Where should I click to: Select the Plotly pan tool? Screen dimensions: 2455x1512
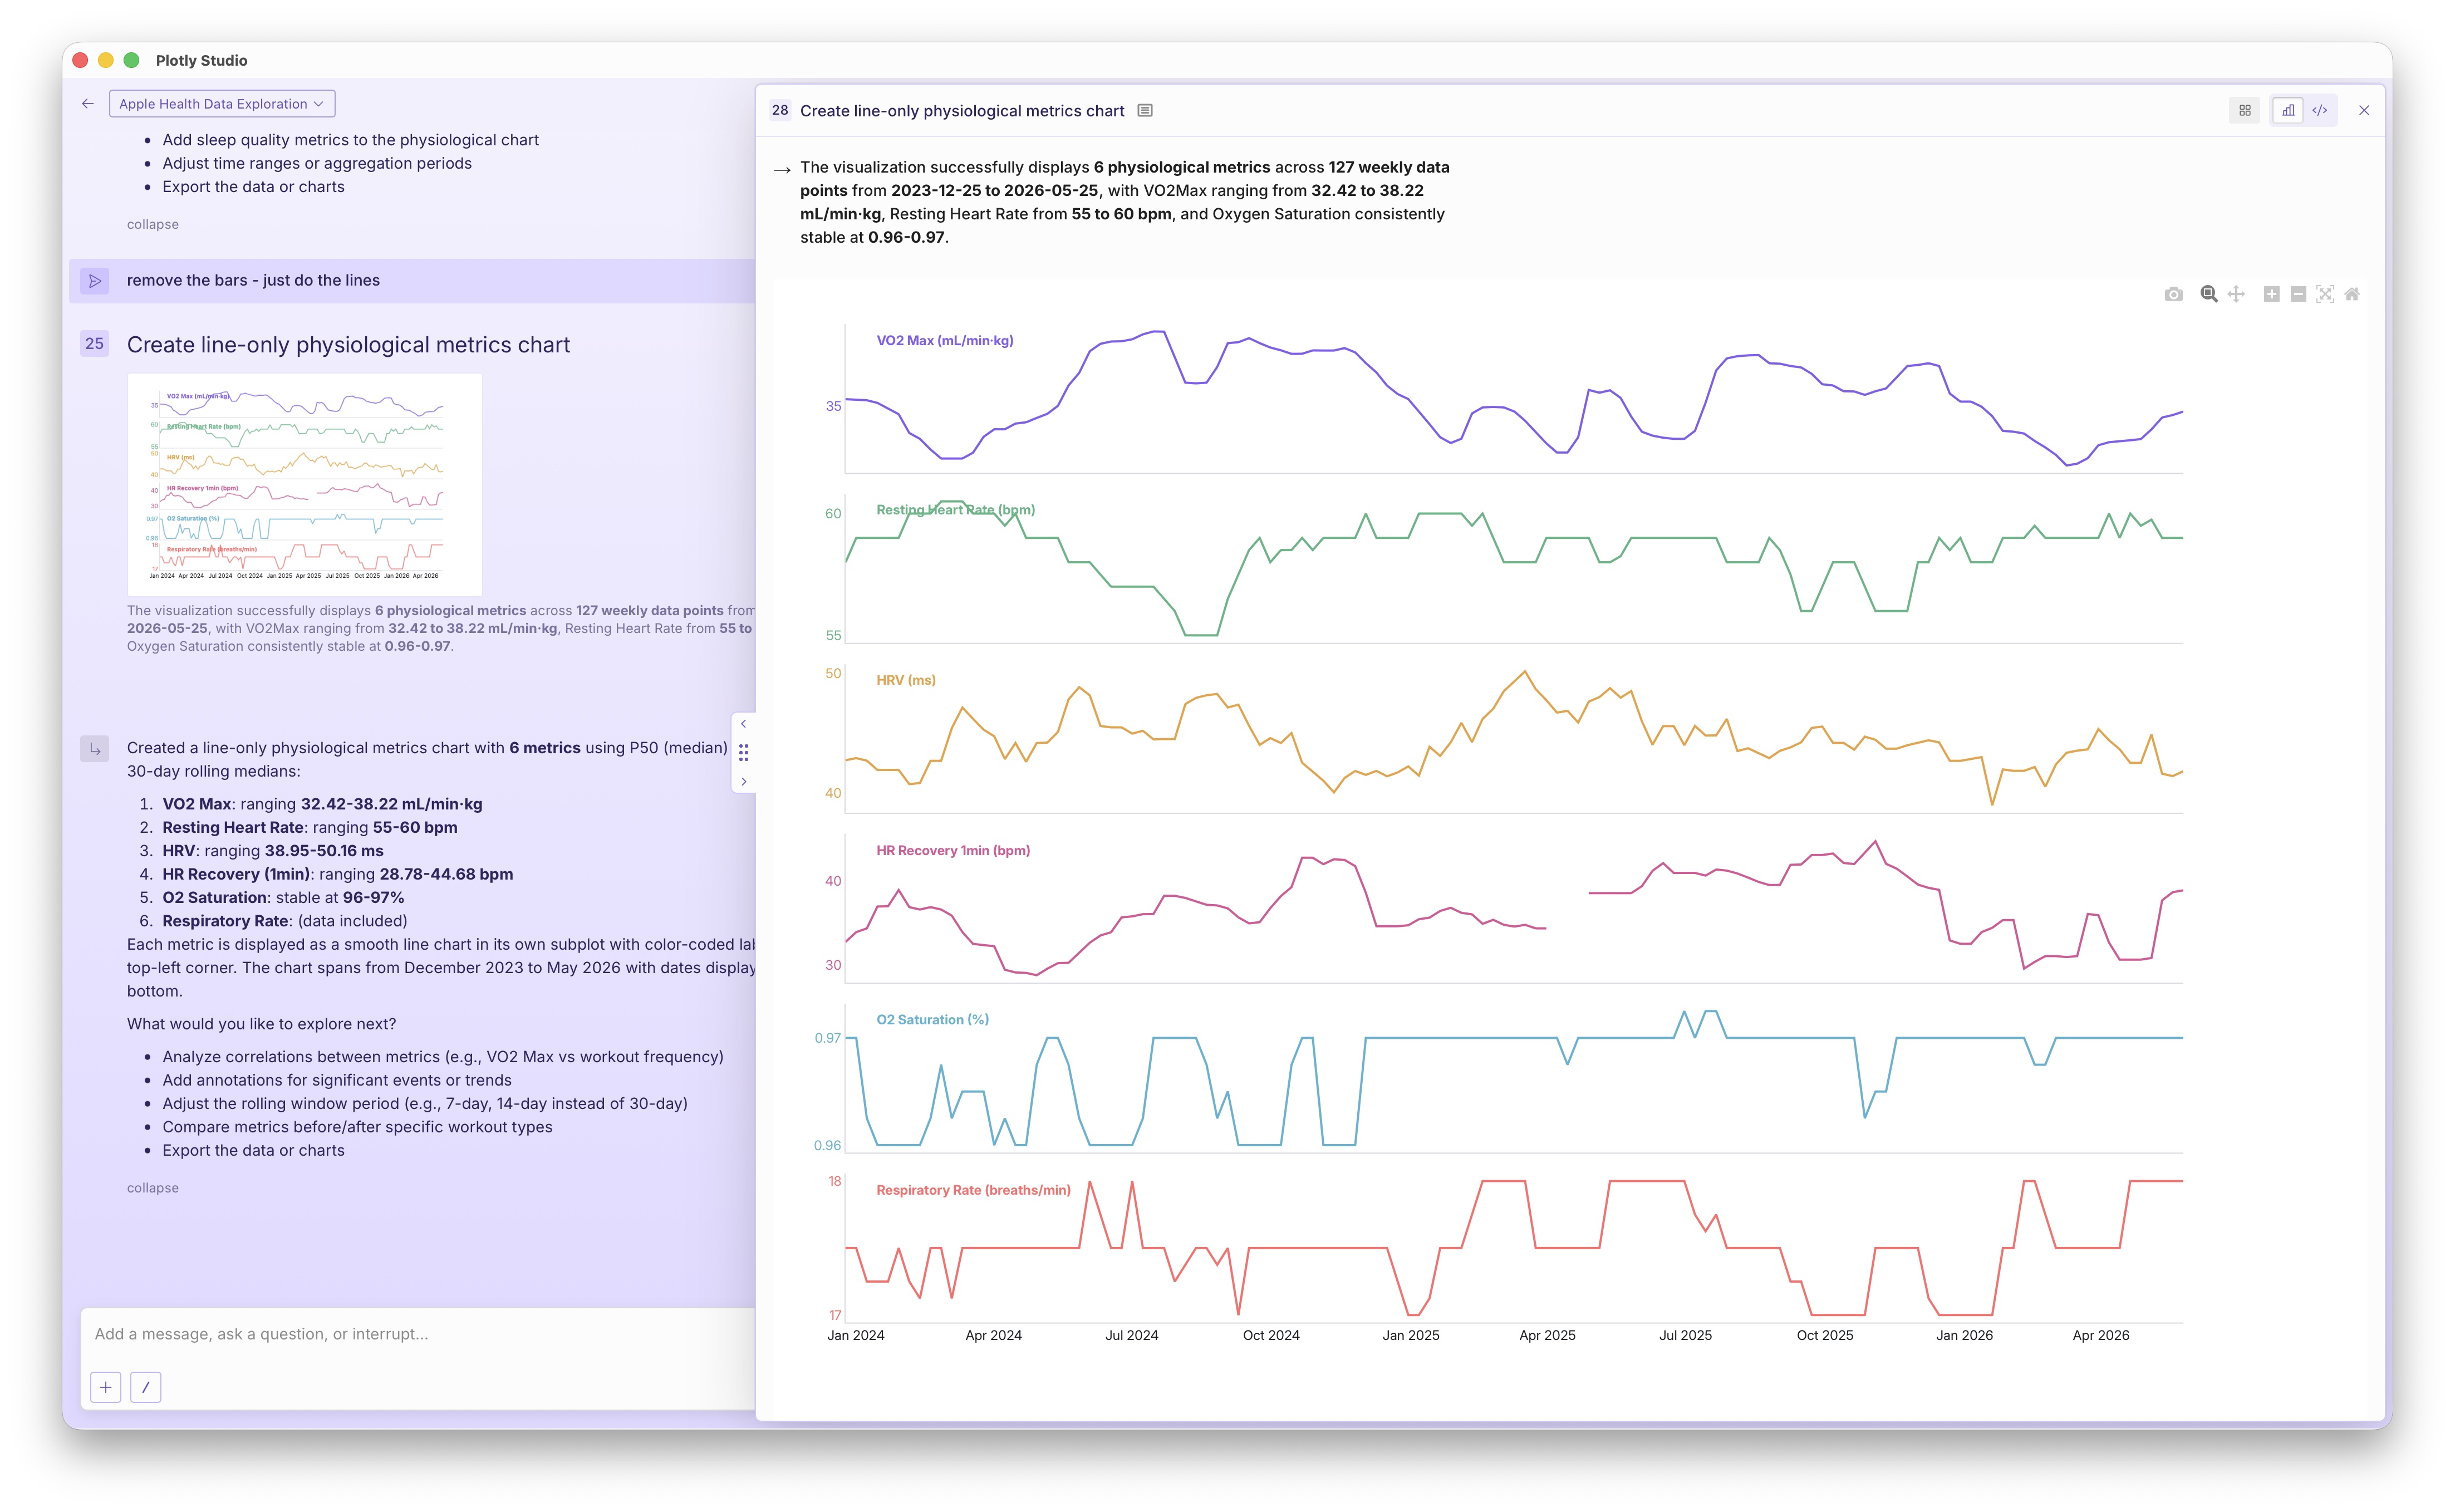point(2236,294)
